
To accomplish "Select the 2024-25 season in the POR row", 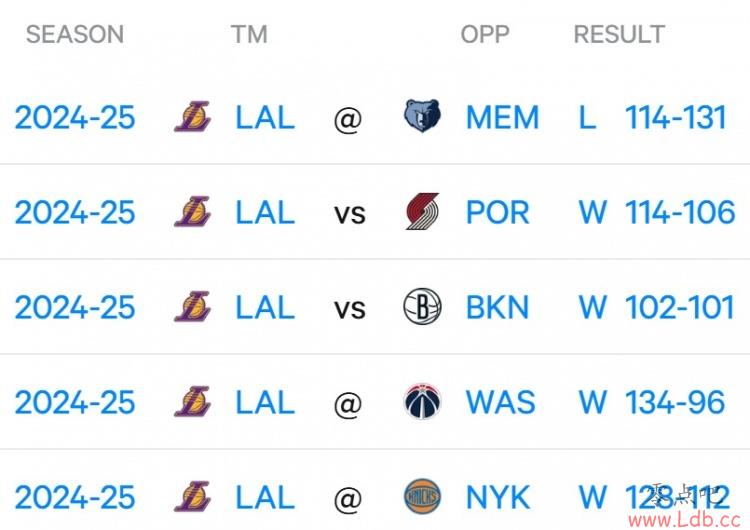I will 75,212.
